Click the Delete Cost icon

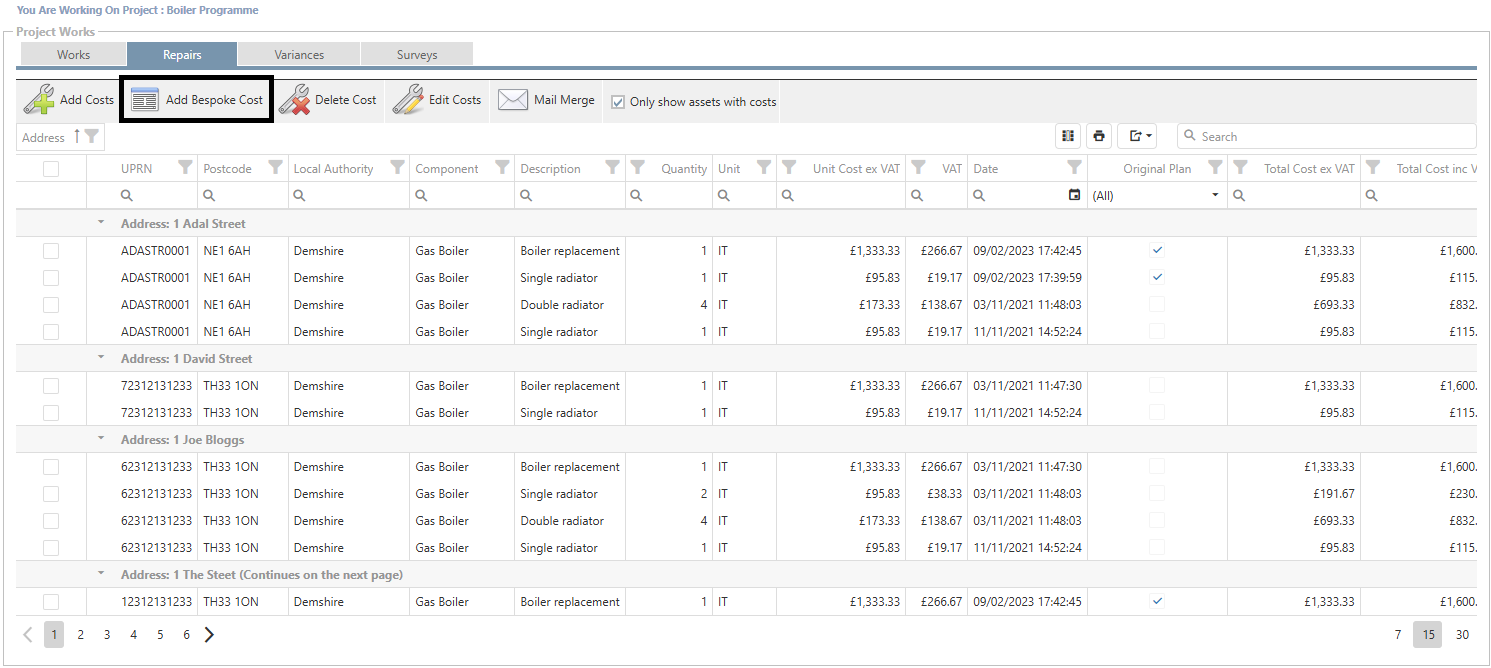tap(294, 100)
